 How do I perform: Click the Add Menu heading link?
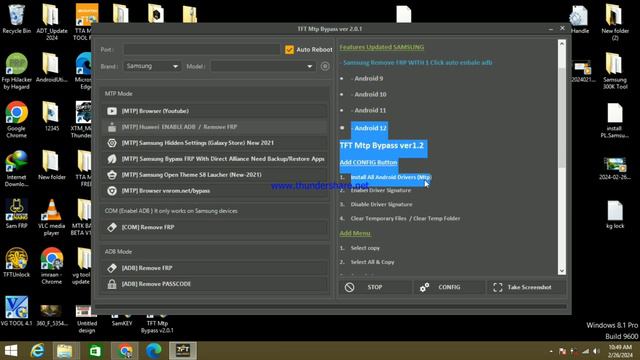pyautogui.click(x=355, y=233)
